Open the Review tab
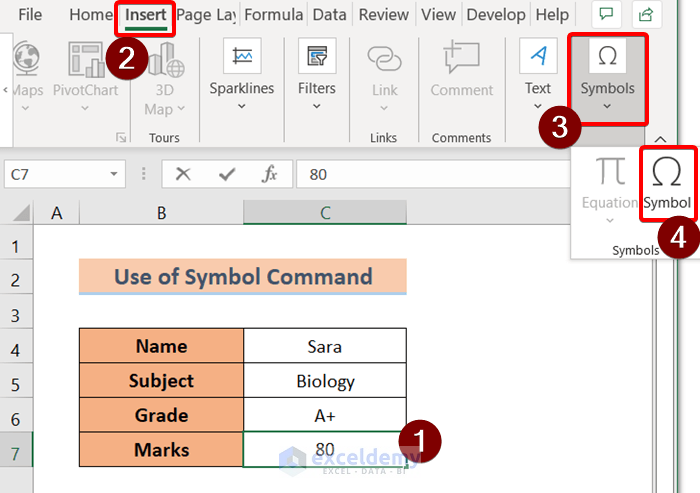The width and height of the screenshot is (700, 493). click(x=384, y=15)
